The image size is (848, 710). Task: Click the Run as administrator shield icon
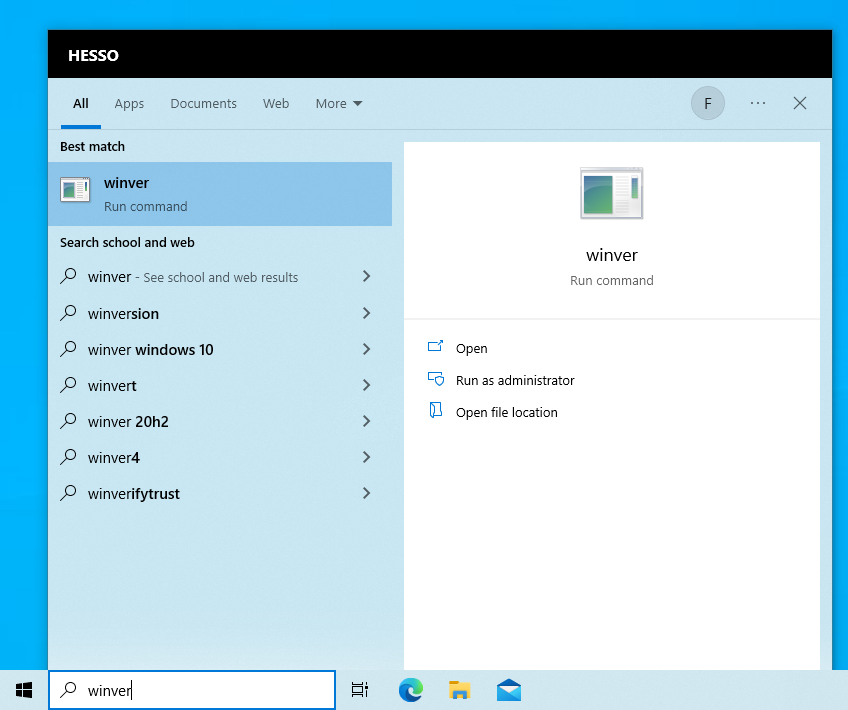(435, 379)
